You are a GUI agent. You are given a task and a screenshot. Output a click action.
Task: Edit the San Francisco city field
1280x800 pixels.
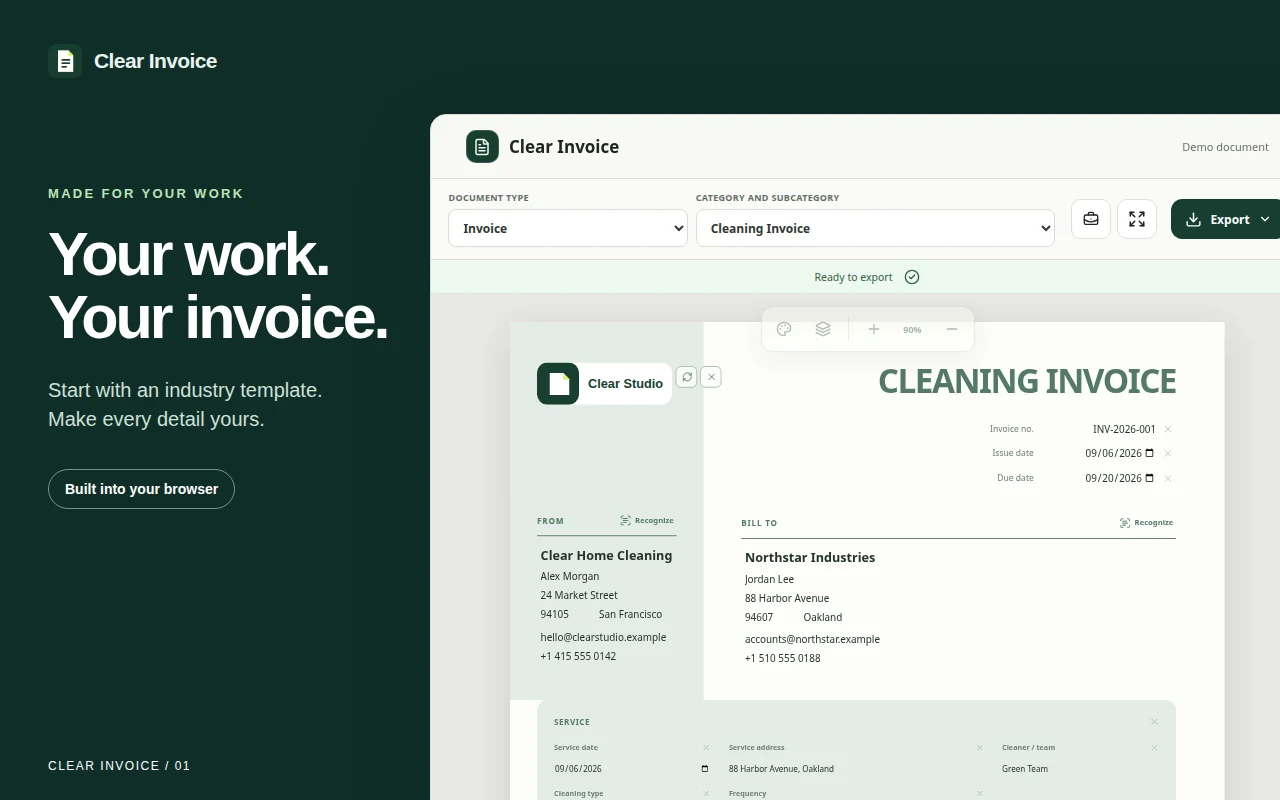(630, 614)
